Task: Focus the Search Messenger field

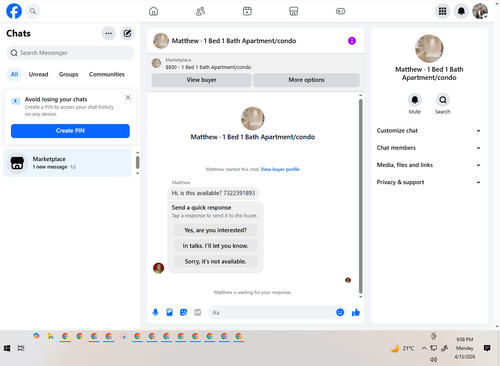Action: (70, 53)
